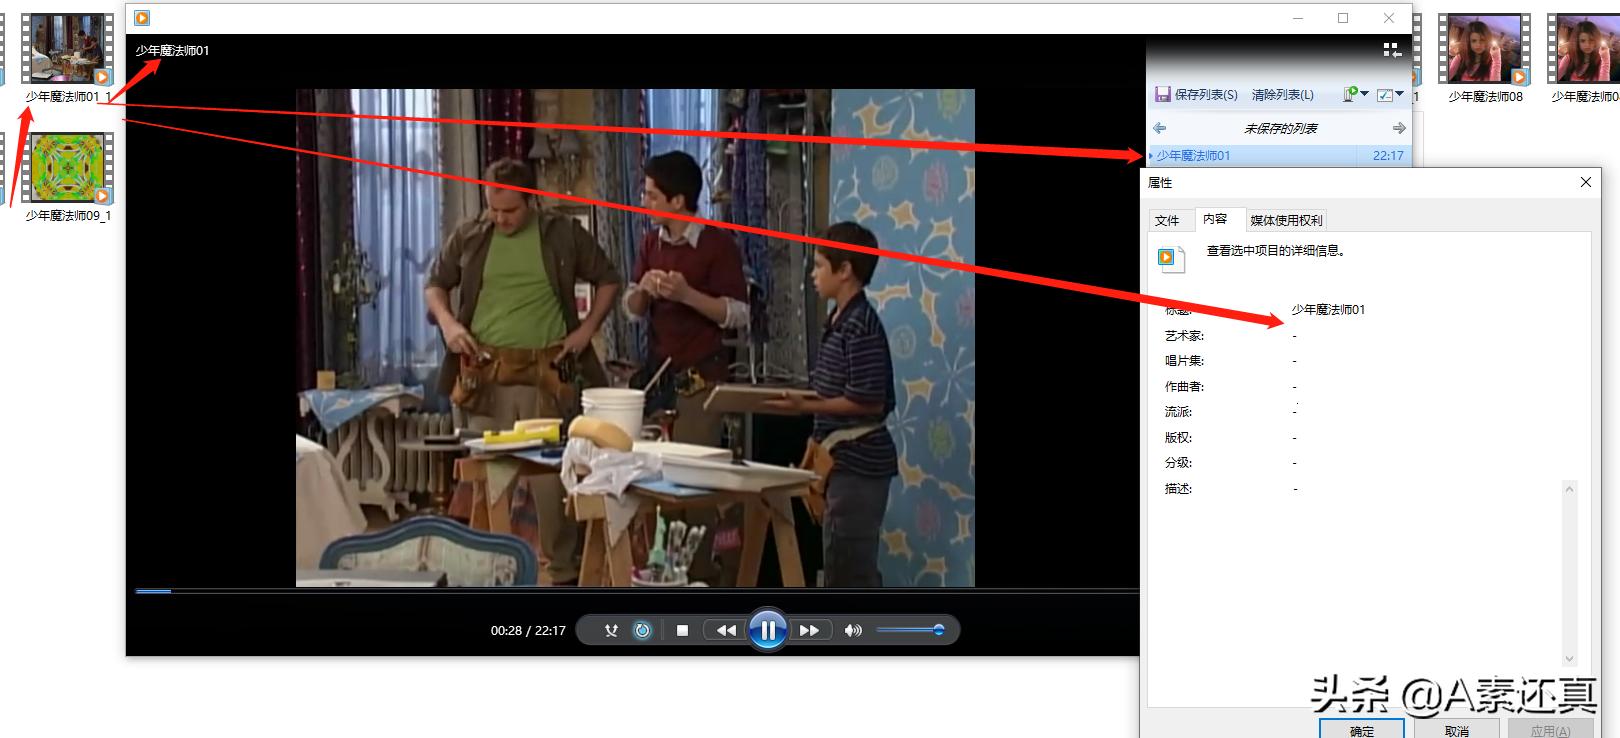The width and height of the screenshot is (1620, 738).
Task: Switch to the 媒体使用权利 tab
Action: pyautogui.click(x=1286, y=221)
